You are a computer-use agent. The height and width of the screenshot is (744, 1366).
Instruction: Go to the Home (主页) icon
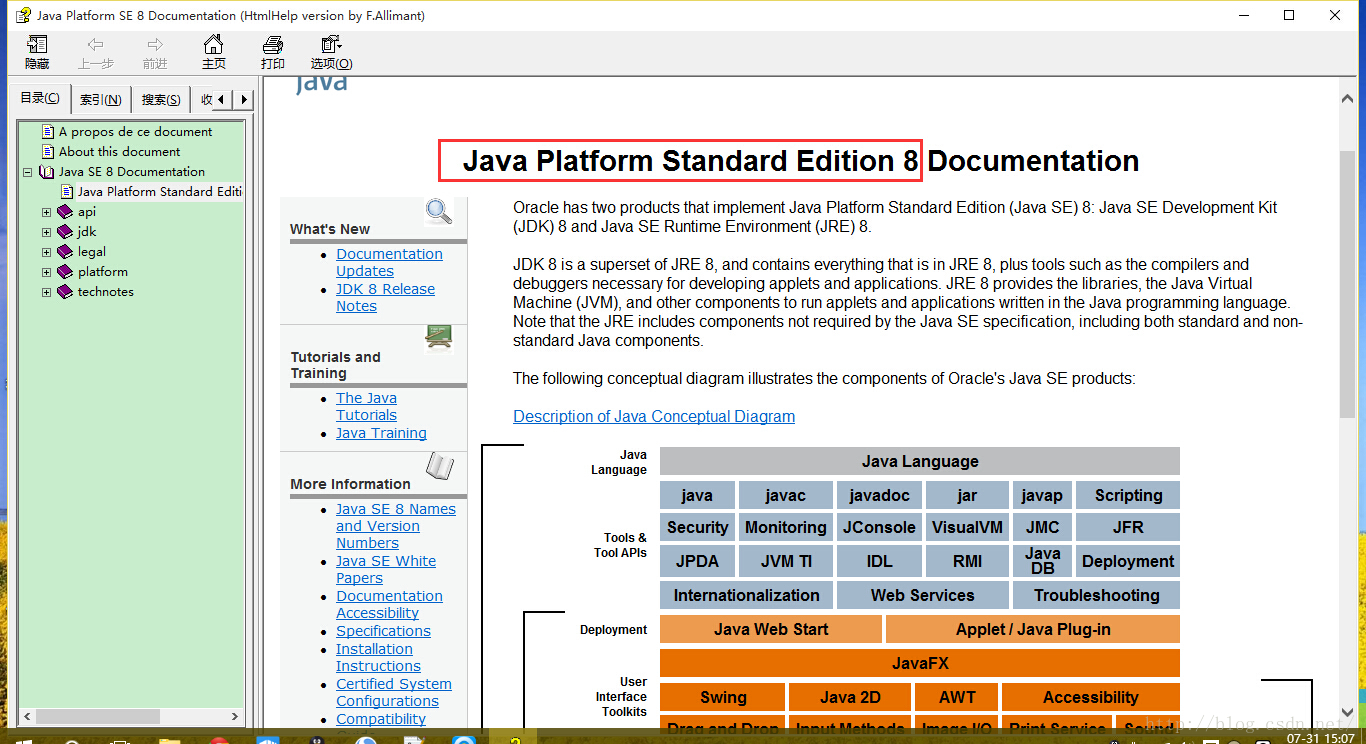[x=213, y=44]
